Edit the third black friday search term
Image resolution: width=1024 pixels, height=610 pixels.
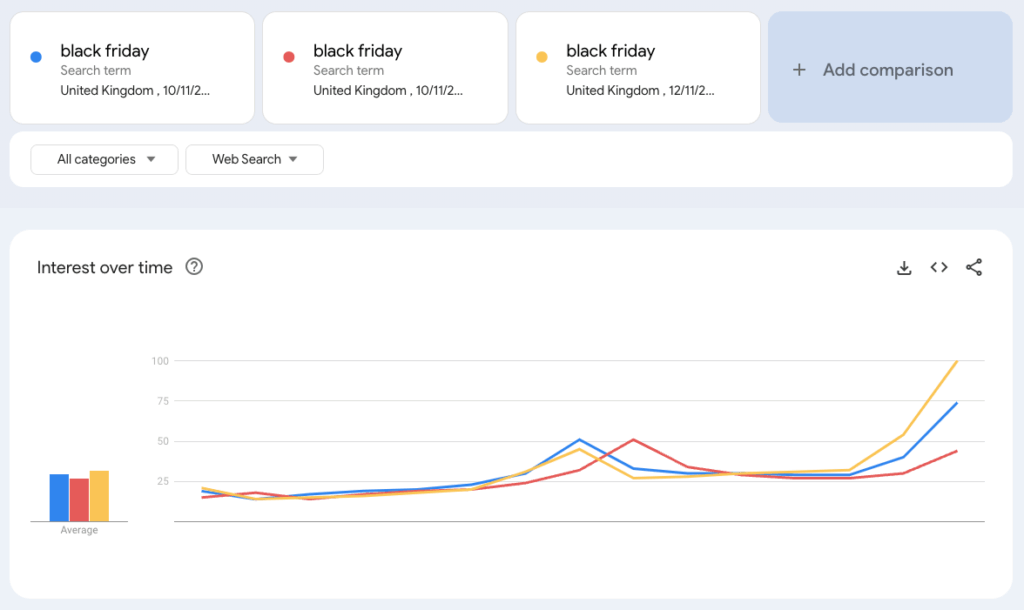[608, 51]
